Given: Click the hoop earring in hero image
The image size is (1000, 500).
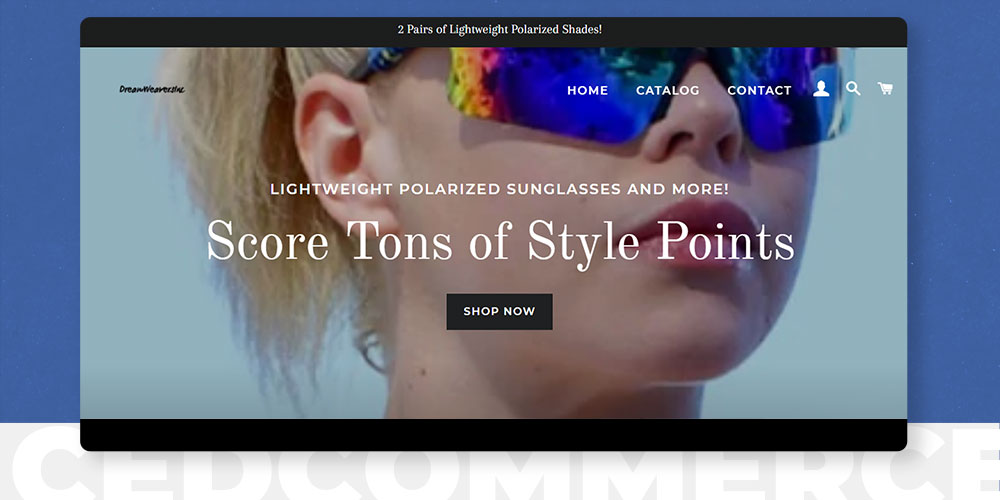Looking at the screenshot, I should (374, 352).
